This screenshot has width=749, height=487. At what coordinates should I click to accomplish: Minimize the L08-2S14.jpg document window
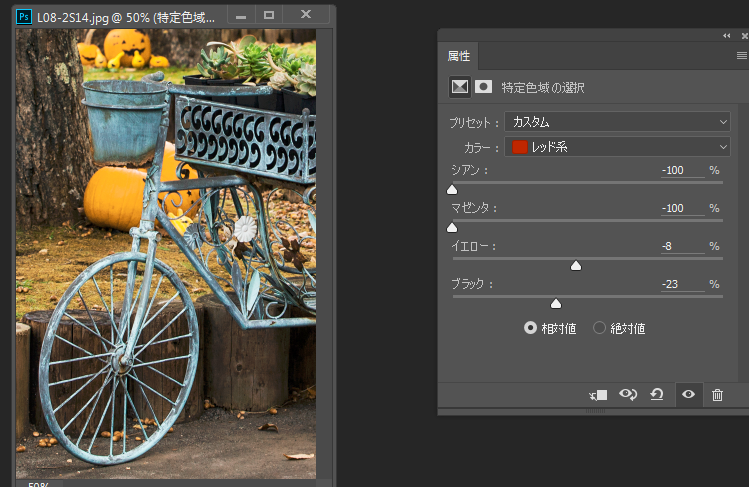tap(241, 15)
